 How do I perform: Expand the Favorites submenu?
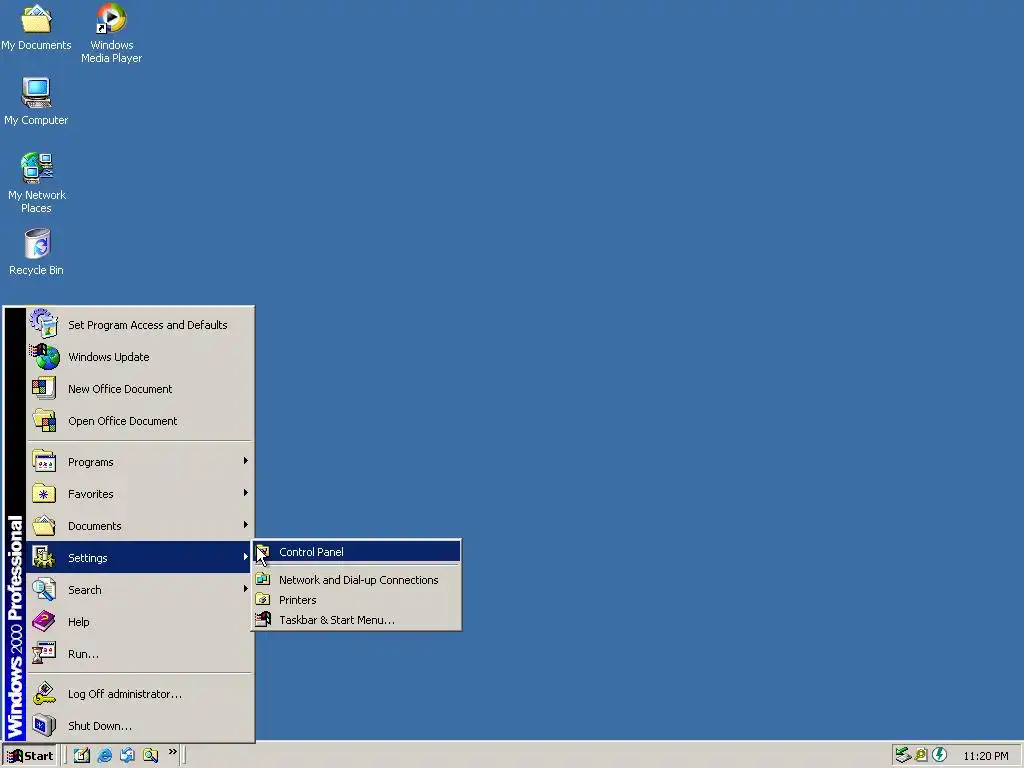click(x=139, y=494)
